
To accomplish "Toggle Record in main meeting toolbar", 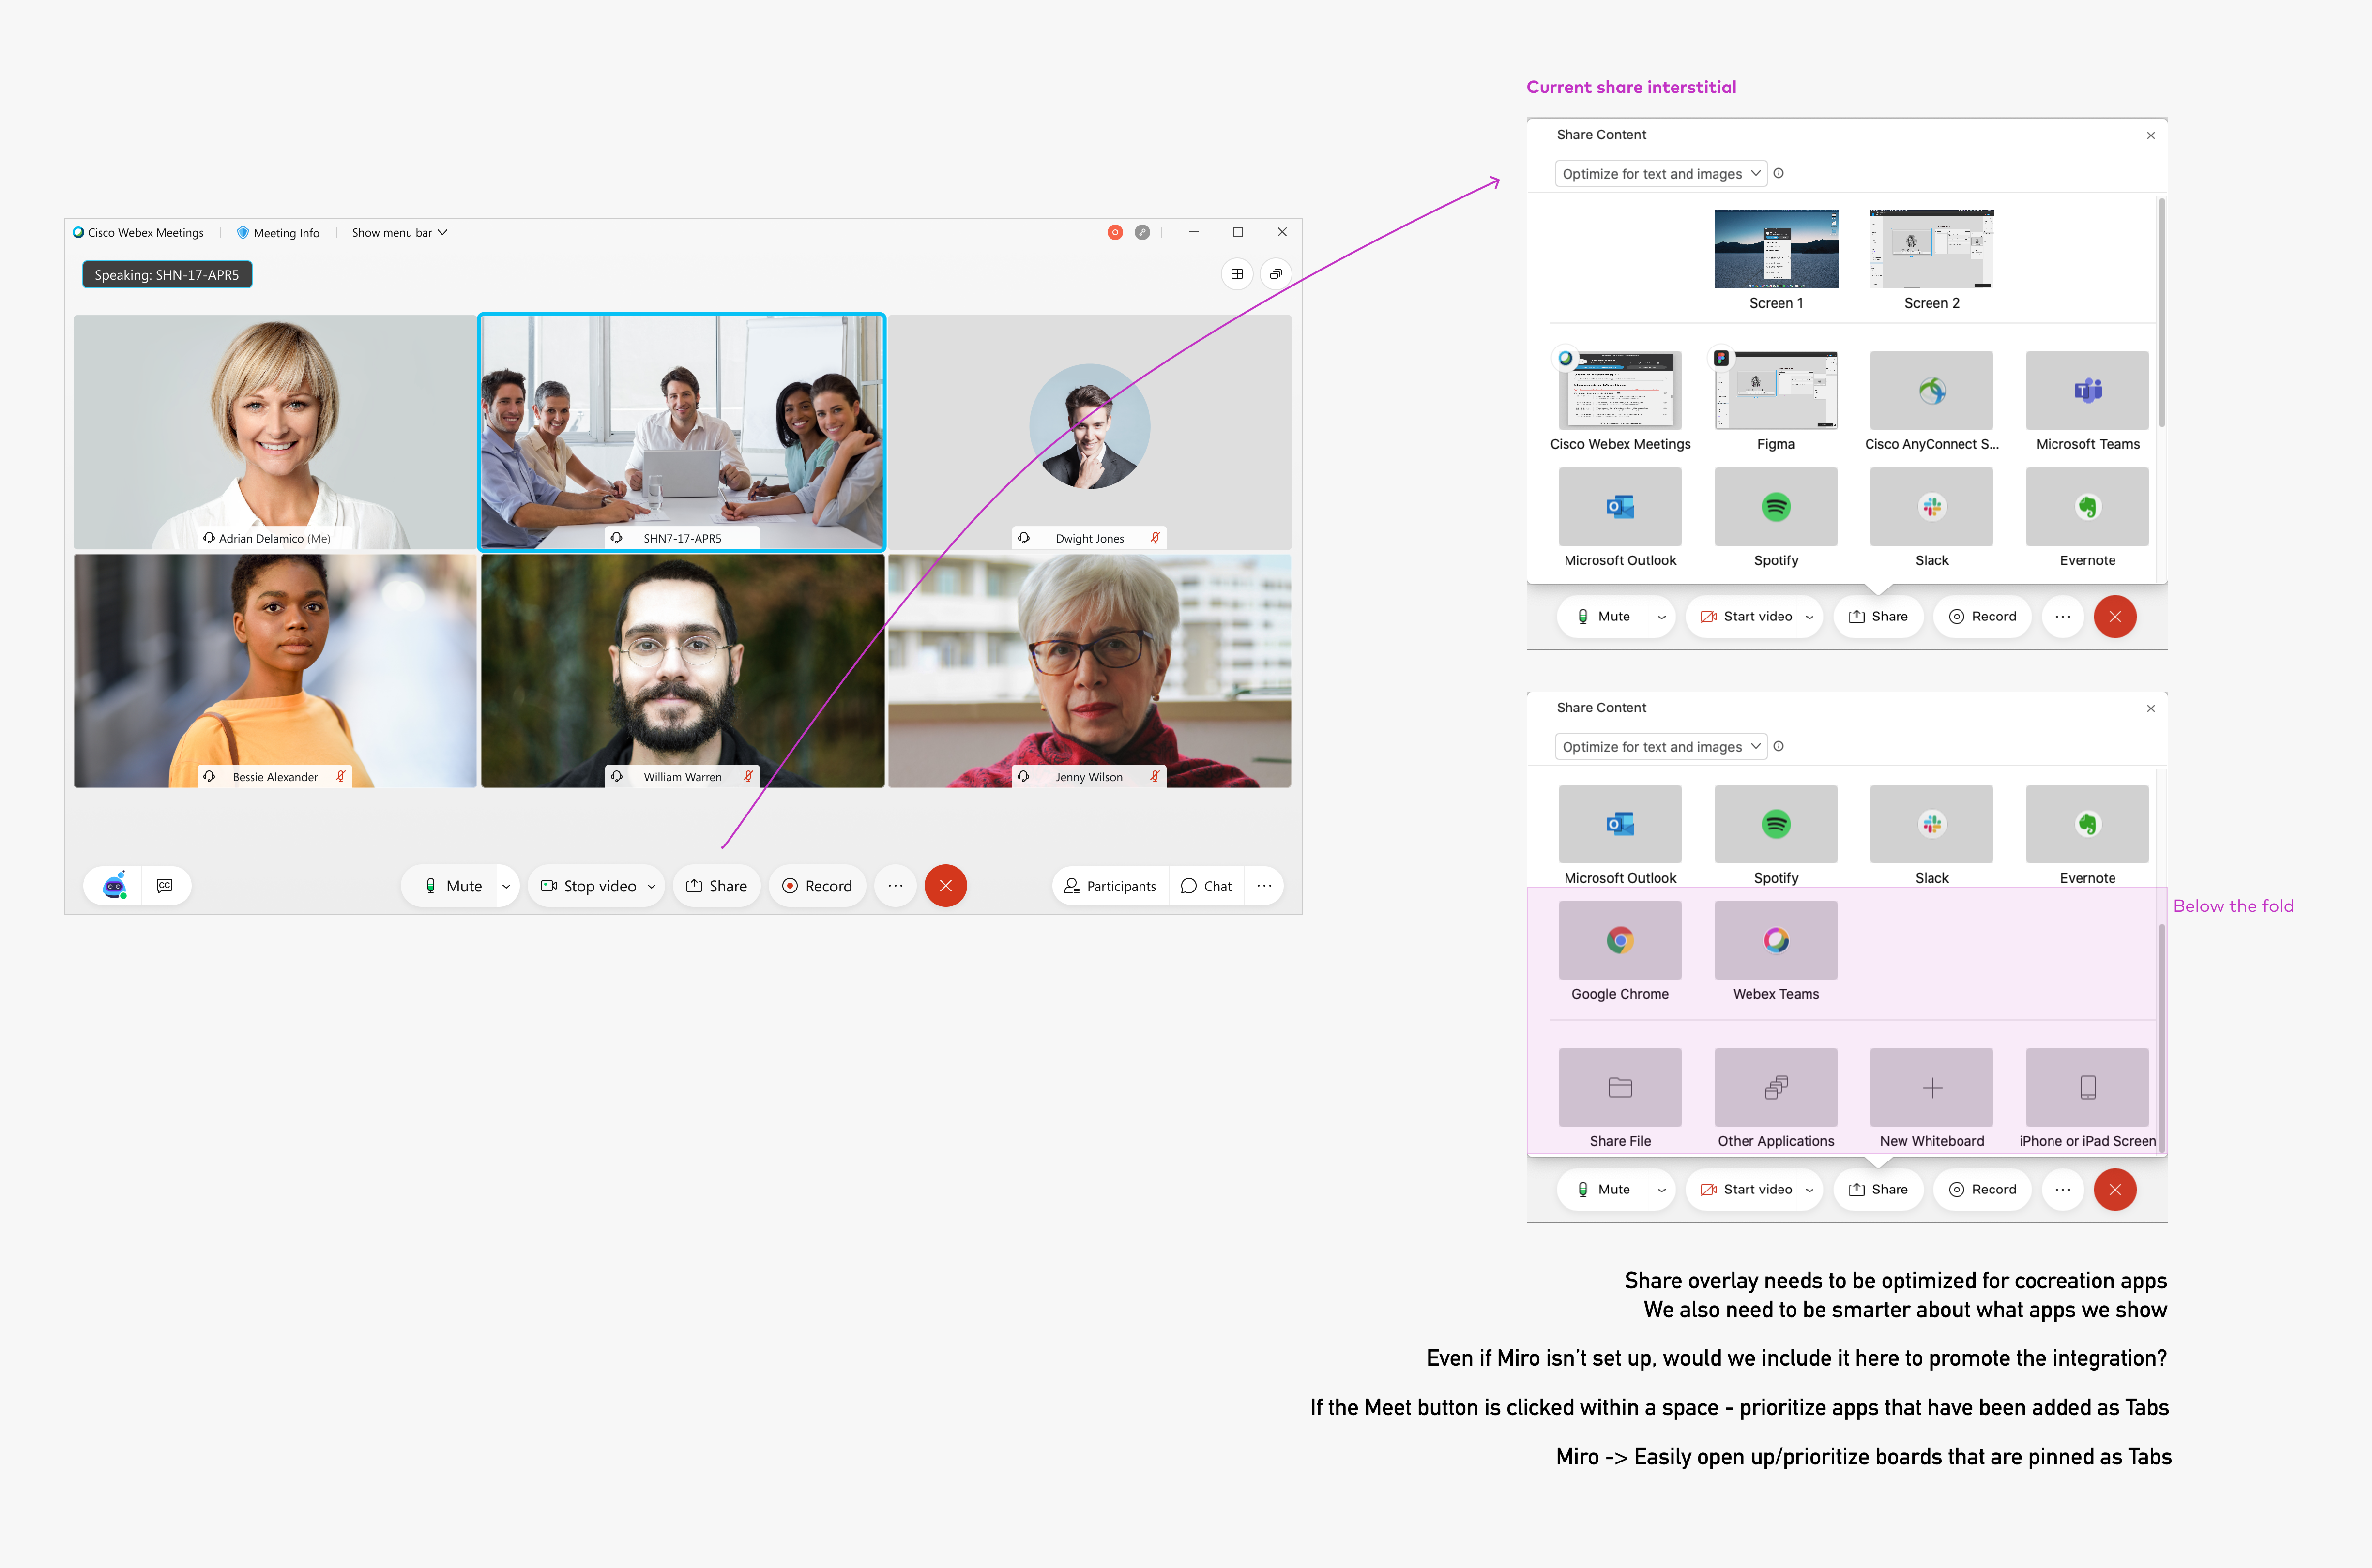I will (x=817, y=886).
